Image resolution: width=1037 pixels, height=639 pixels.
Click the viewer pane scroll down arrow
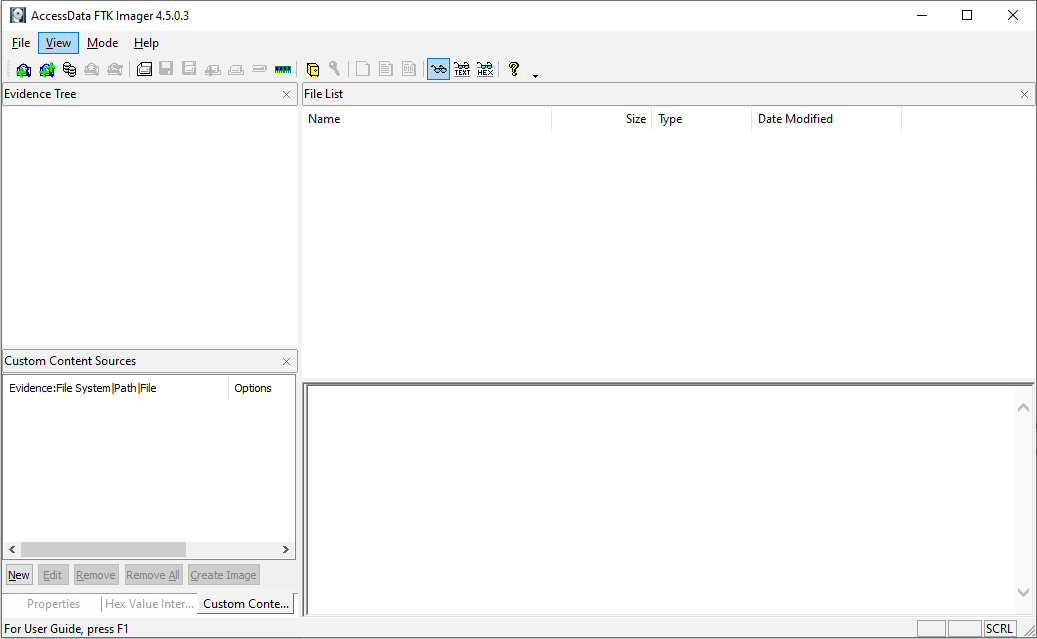(x=1023, y=592)
